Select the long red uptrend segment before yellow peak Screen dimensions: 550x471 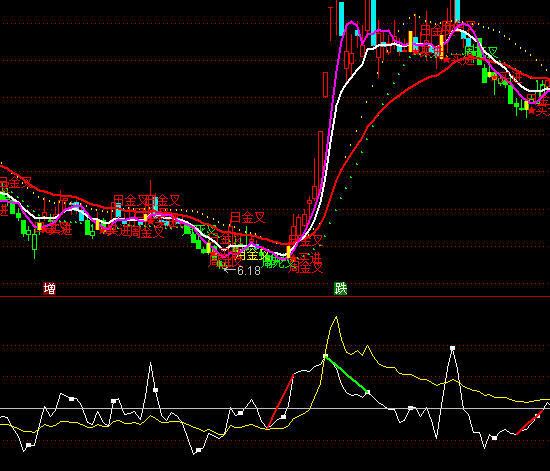(280, 401)
